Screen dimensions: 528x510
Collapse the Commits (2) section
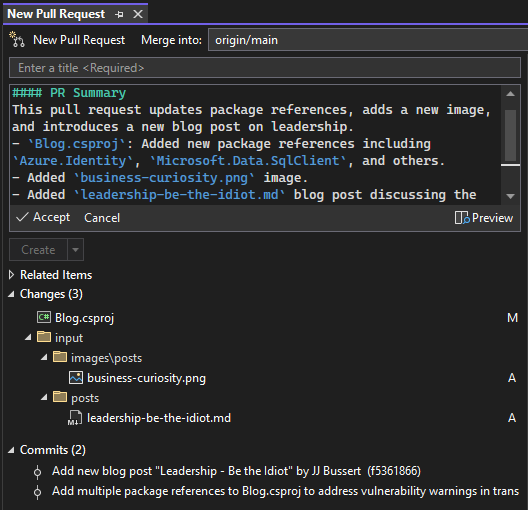[x=11, y=450]
